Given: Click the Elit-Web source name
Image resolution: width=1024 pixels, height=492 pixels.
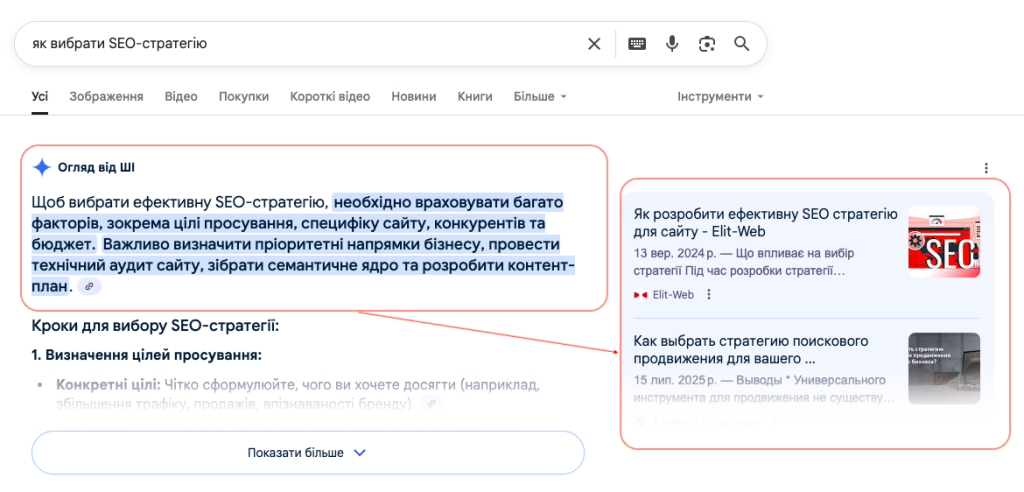Looking at the screenshot, I should coord(673,295).
